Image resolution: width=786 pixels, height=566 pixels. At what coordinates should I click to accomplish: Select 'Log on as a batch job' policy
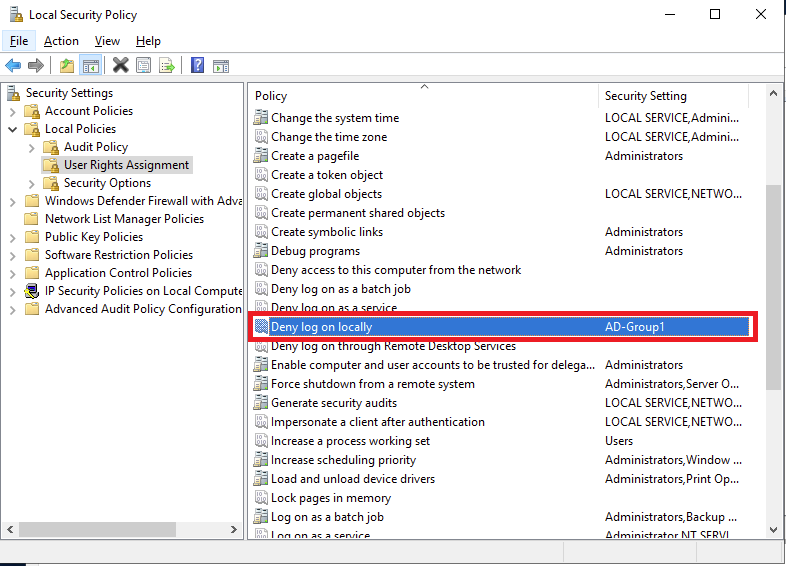point(327,517)
